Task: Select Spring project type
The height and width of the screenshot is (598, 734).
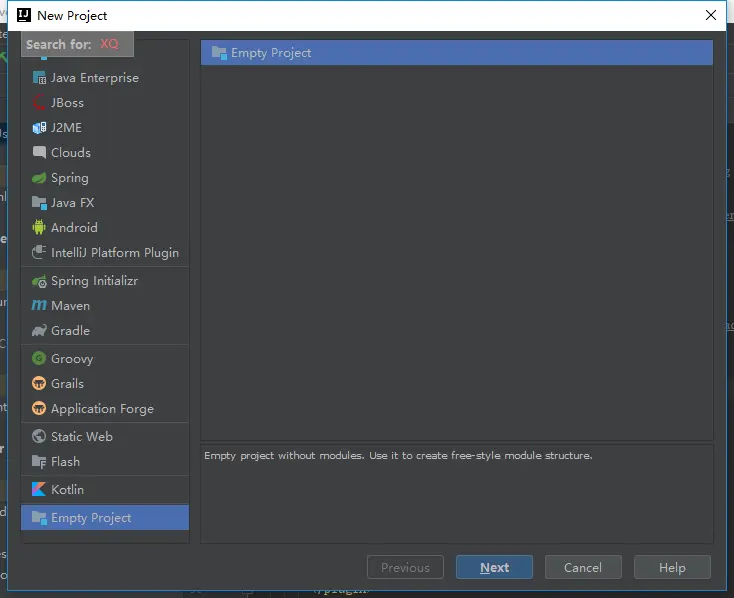Action: (105, 177)
